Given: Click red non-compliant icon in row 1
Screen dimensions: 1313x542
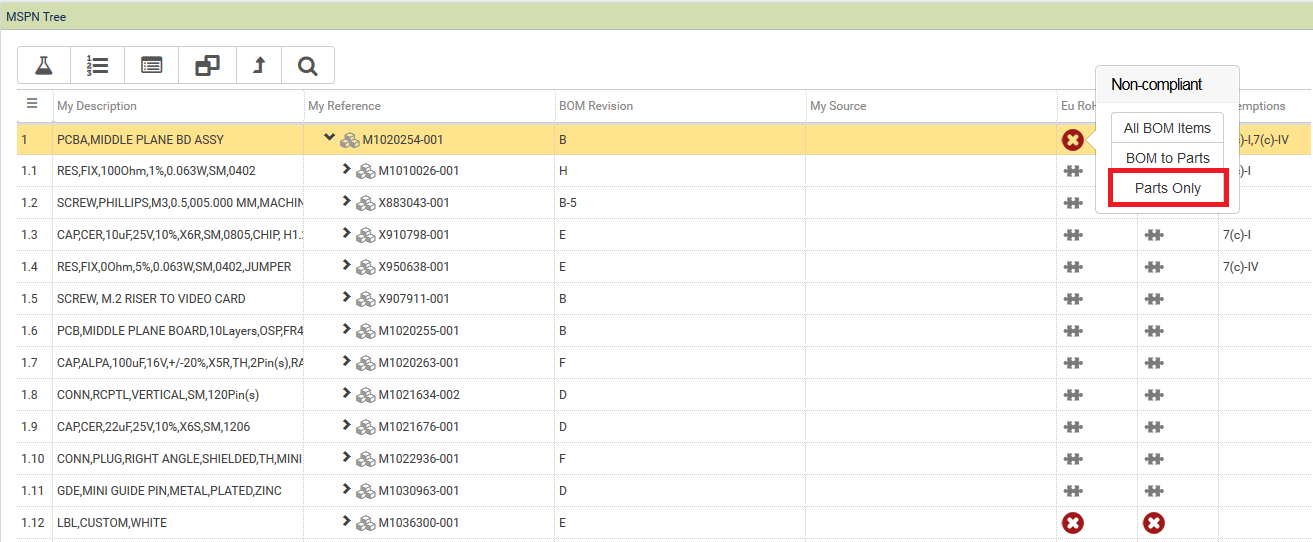Looking at the screenshot, I should click(x=1073, y=140).
